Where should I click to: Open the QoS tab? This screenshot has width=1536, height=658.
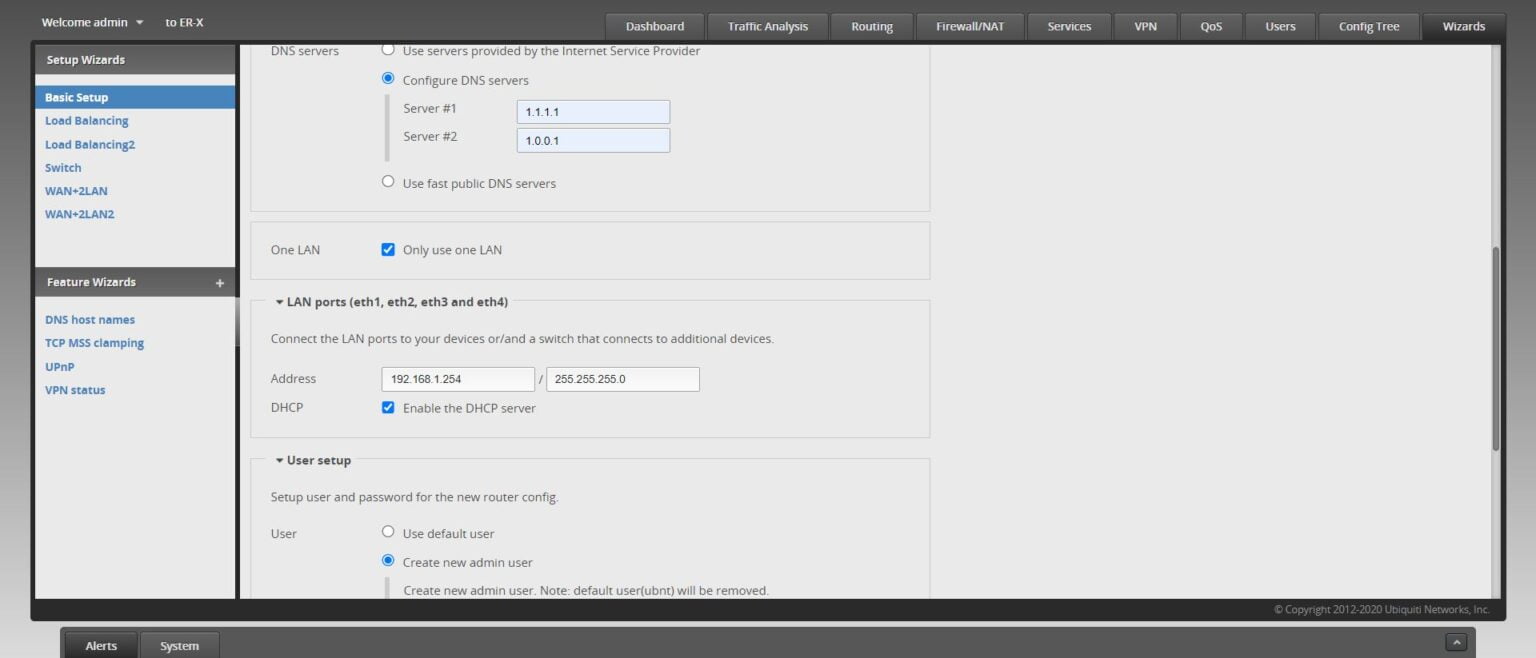[1211, 27]
